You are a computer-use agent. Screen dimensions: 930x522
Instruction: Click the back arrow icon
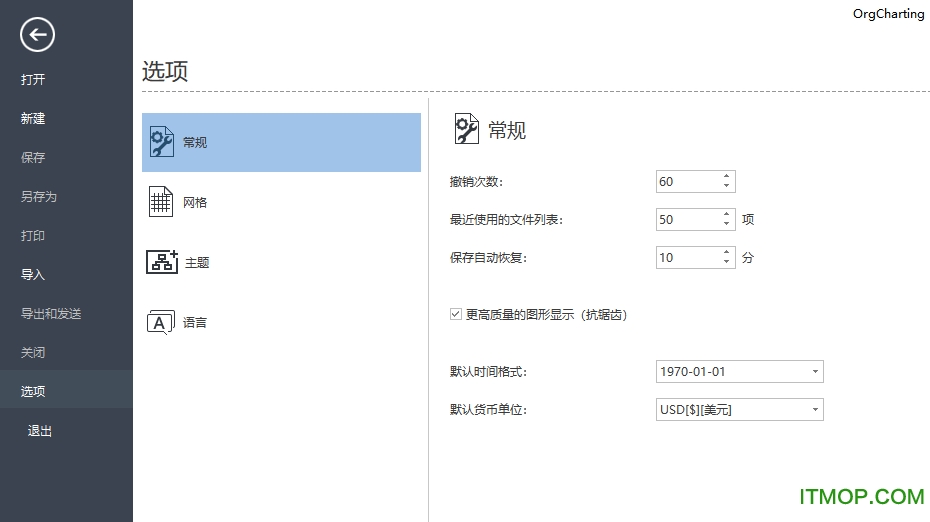click(37, 36)
